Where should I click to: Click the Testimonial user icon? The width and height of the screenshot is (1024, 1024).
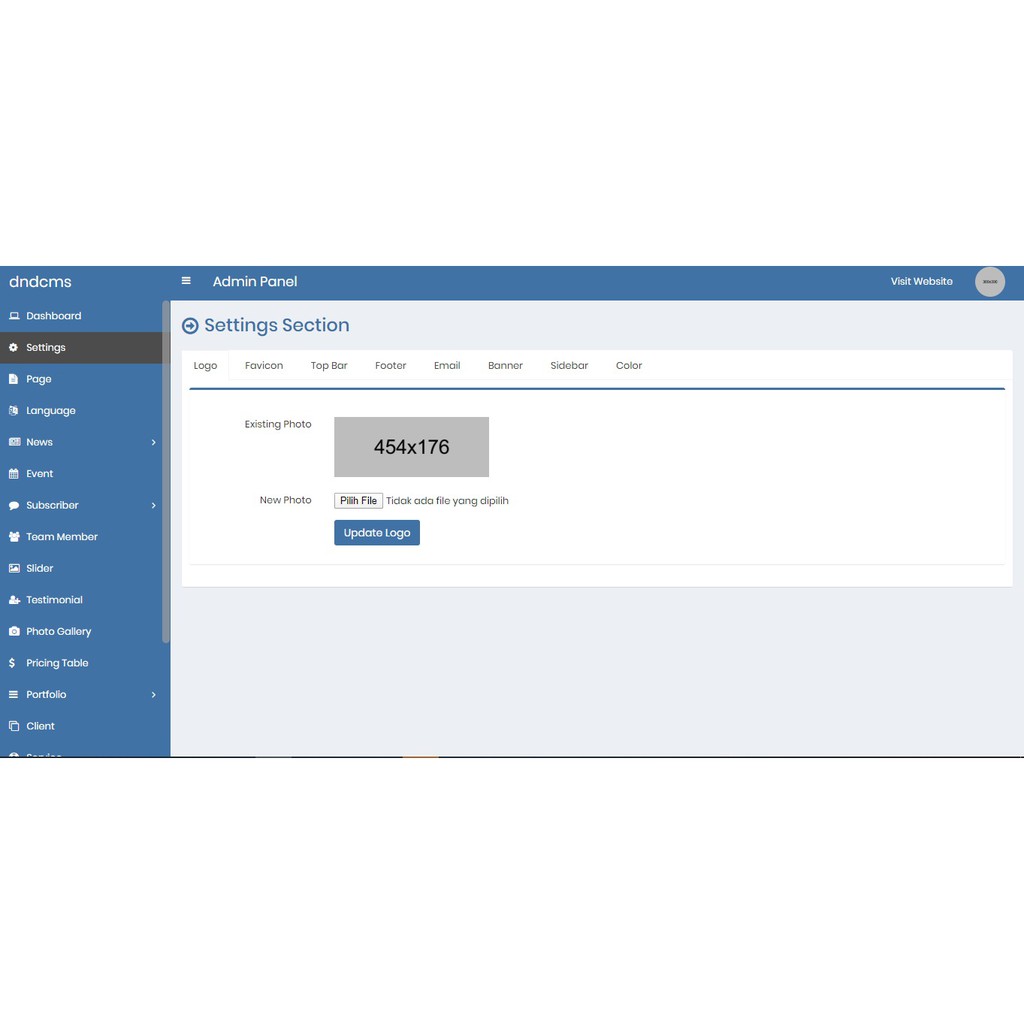tap(14, 600)
